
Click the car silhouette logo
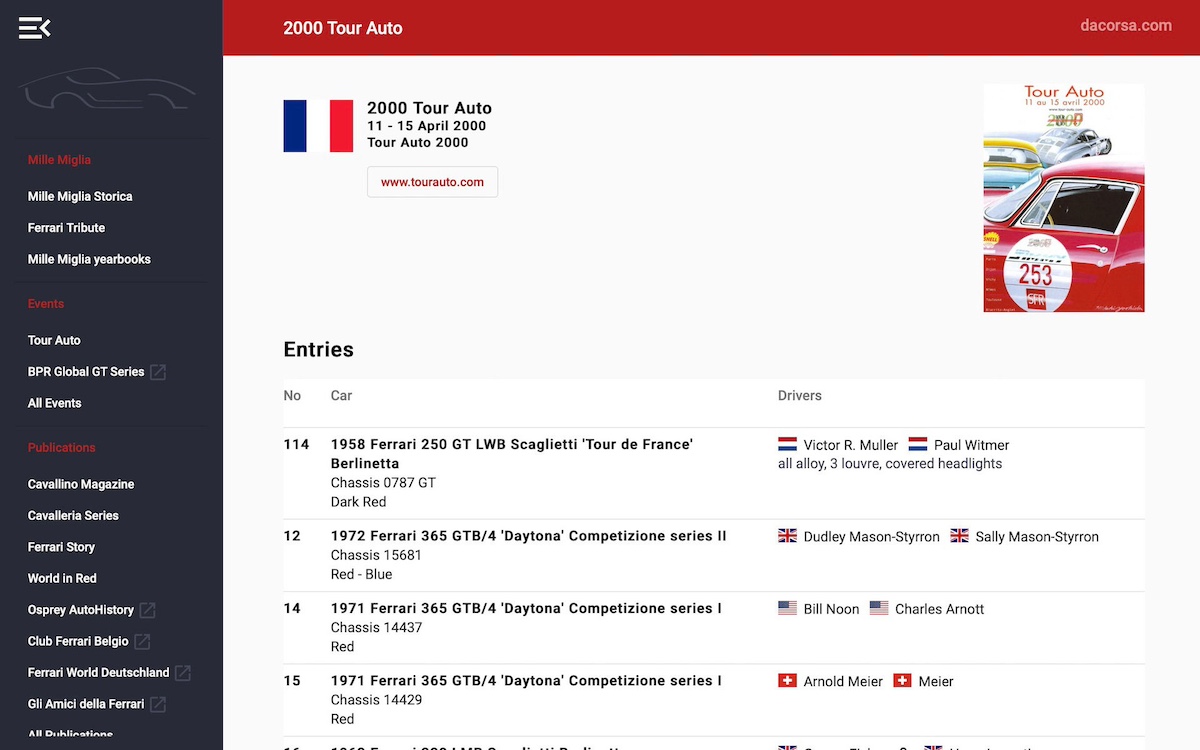(107, 90)
